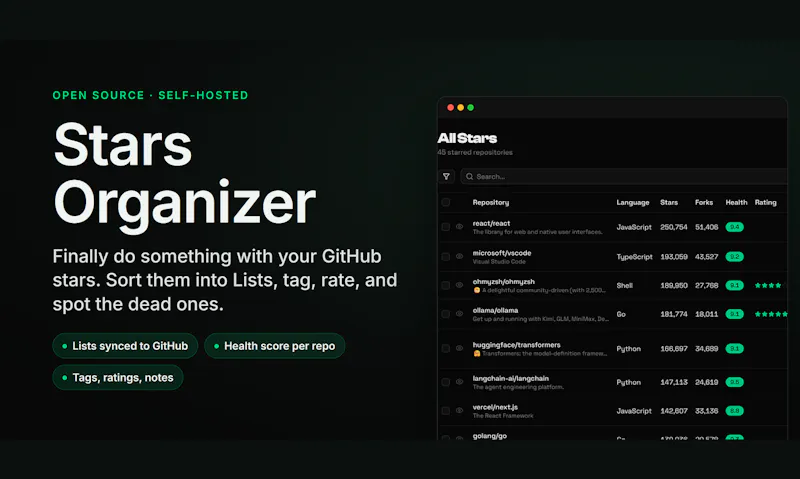Click the magnifier icon in the search field
The image size is (800, 479).
(x=469, y=177)
